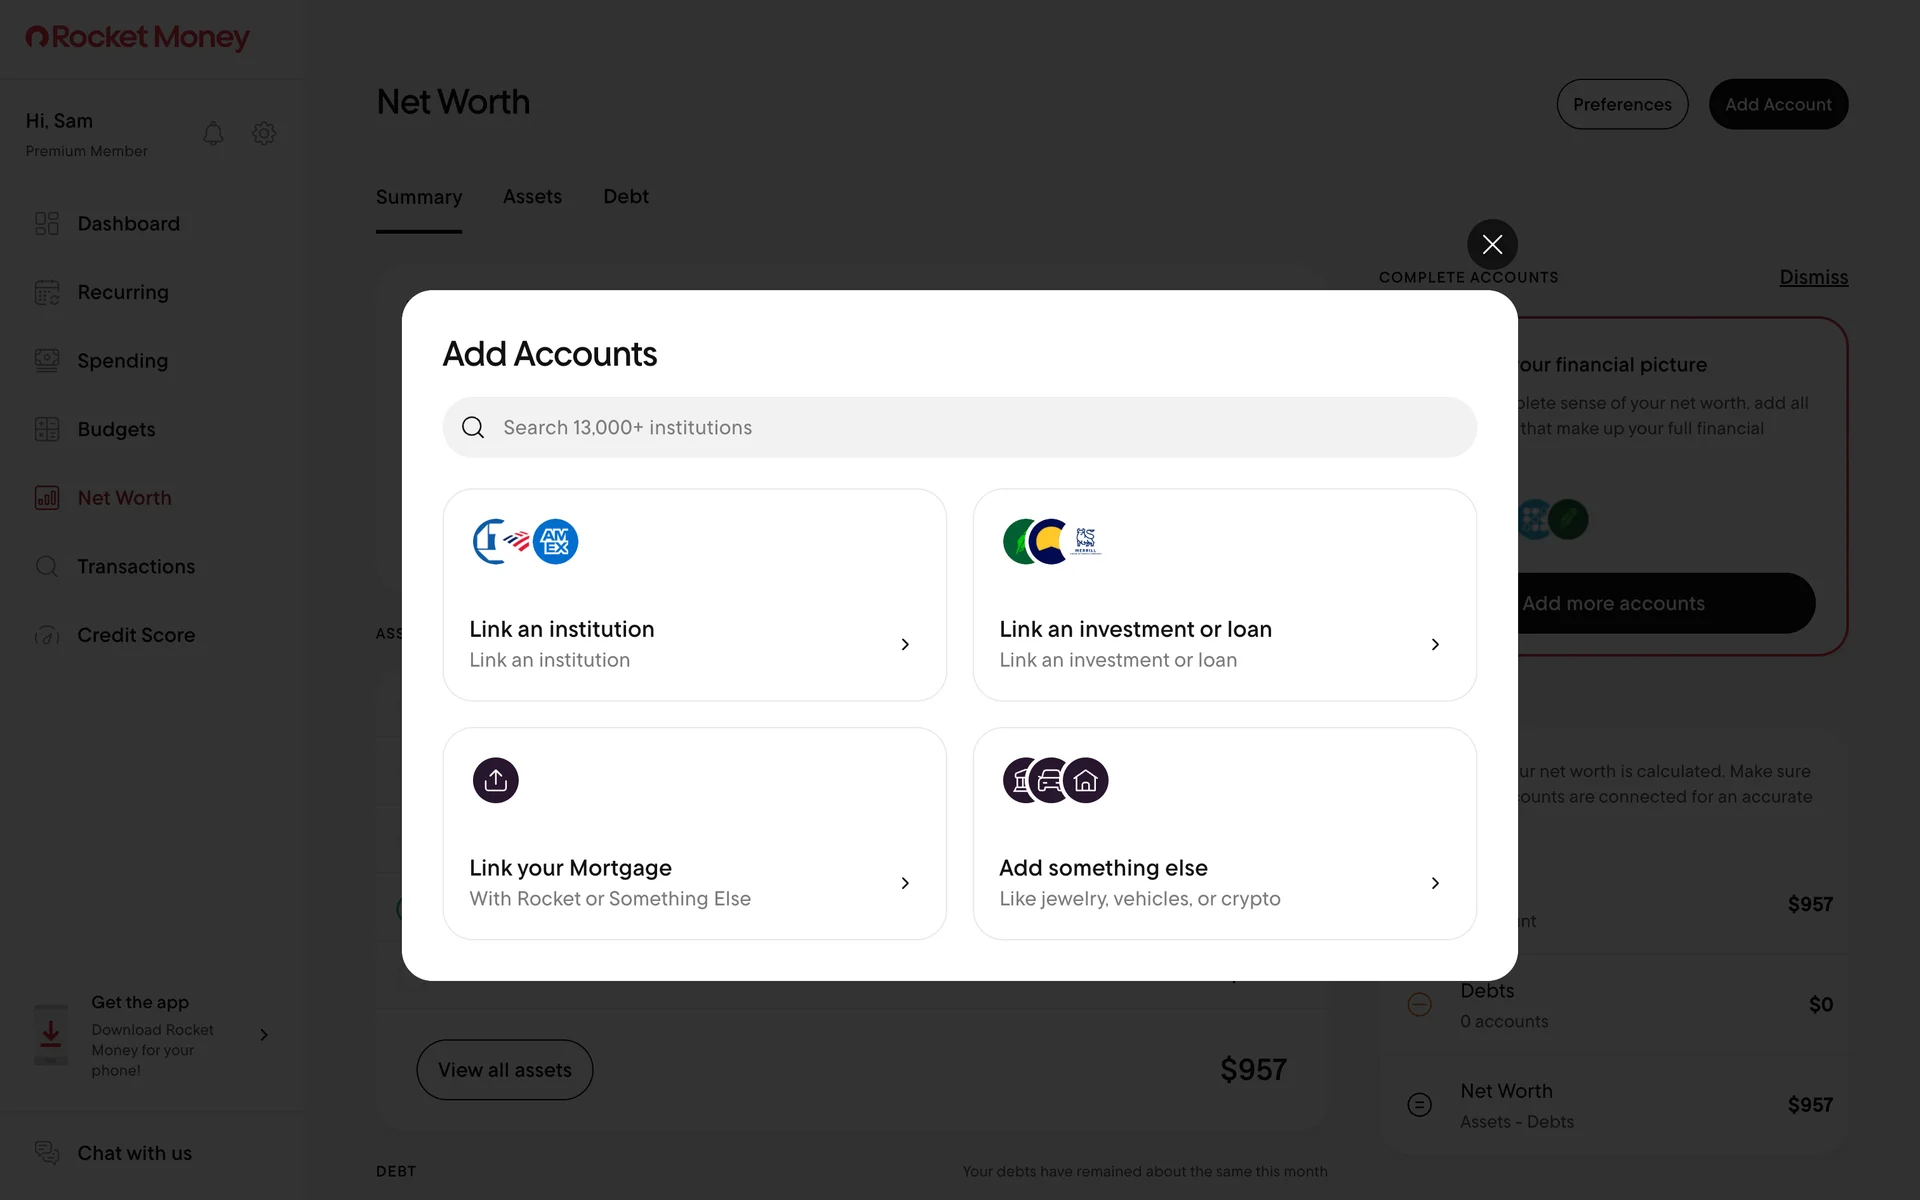Expand Link an investment or loan chevron
1920x1200 pixels.
[x=1435, y=645]
